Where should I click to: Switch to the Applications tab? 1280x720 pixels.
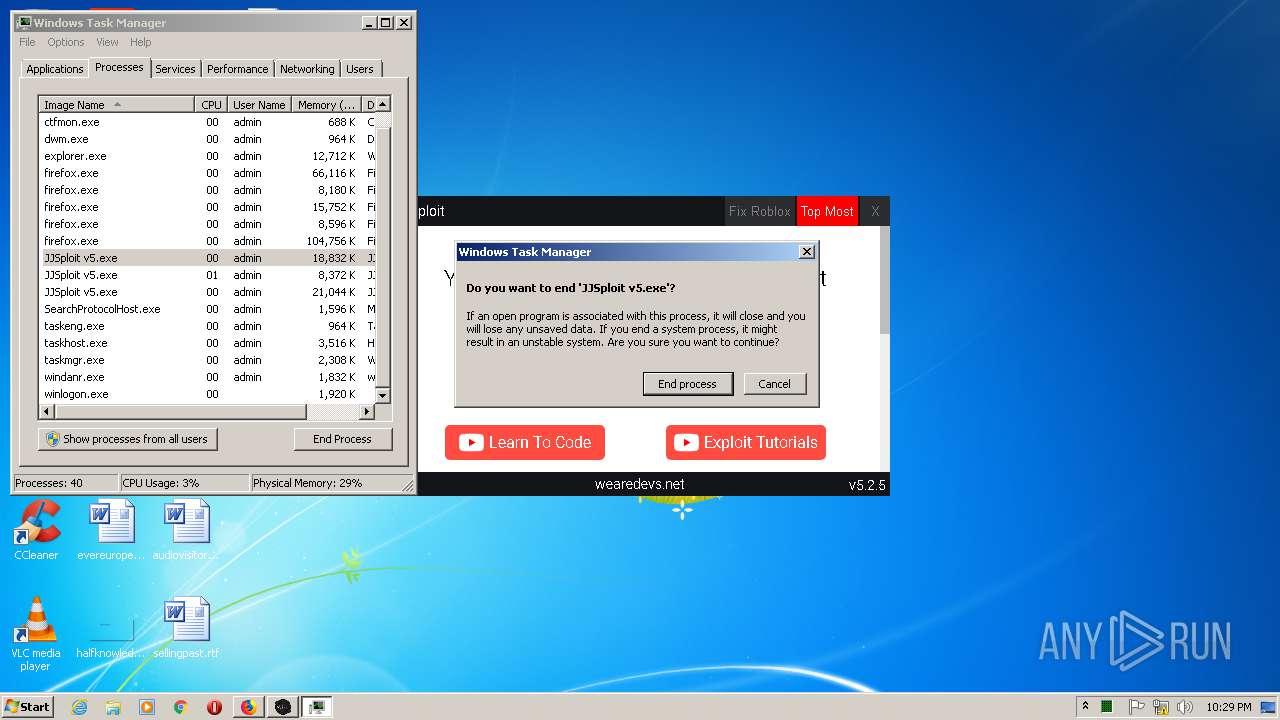(x=55, y=69)
